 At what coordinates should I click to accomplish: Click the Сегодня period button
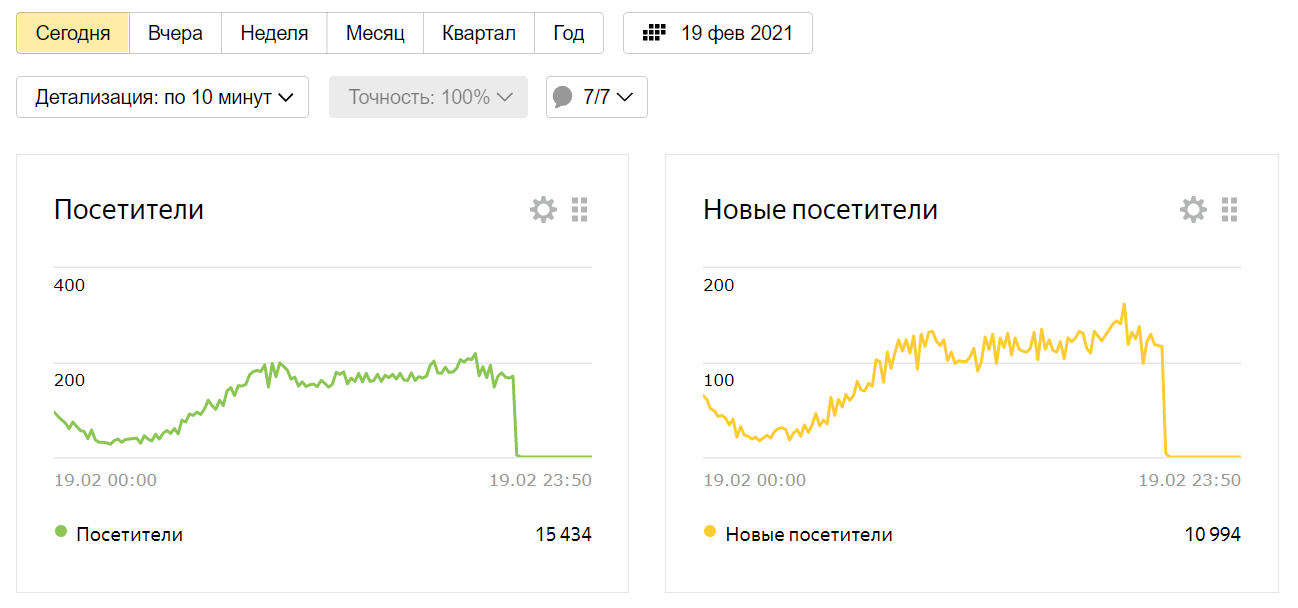click(73, 33)
